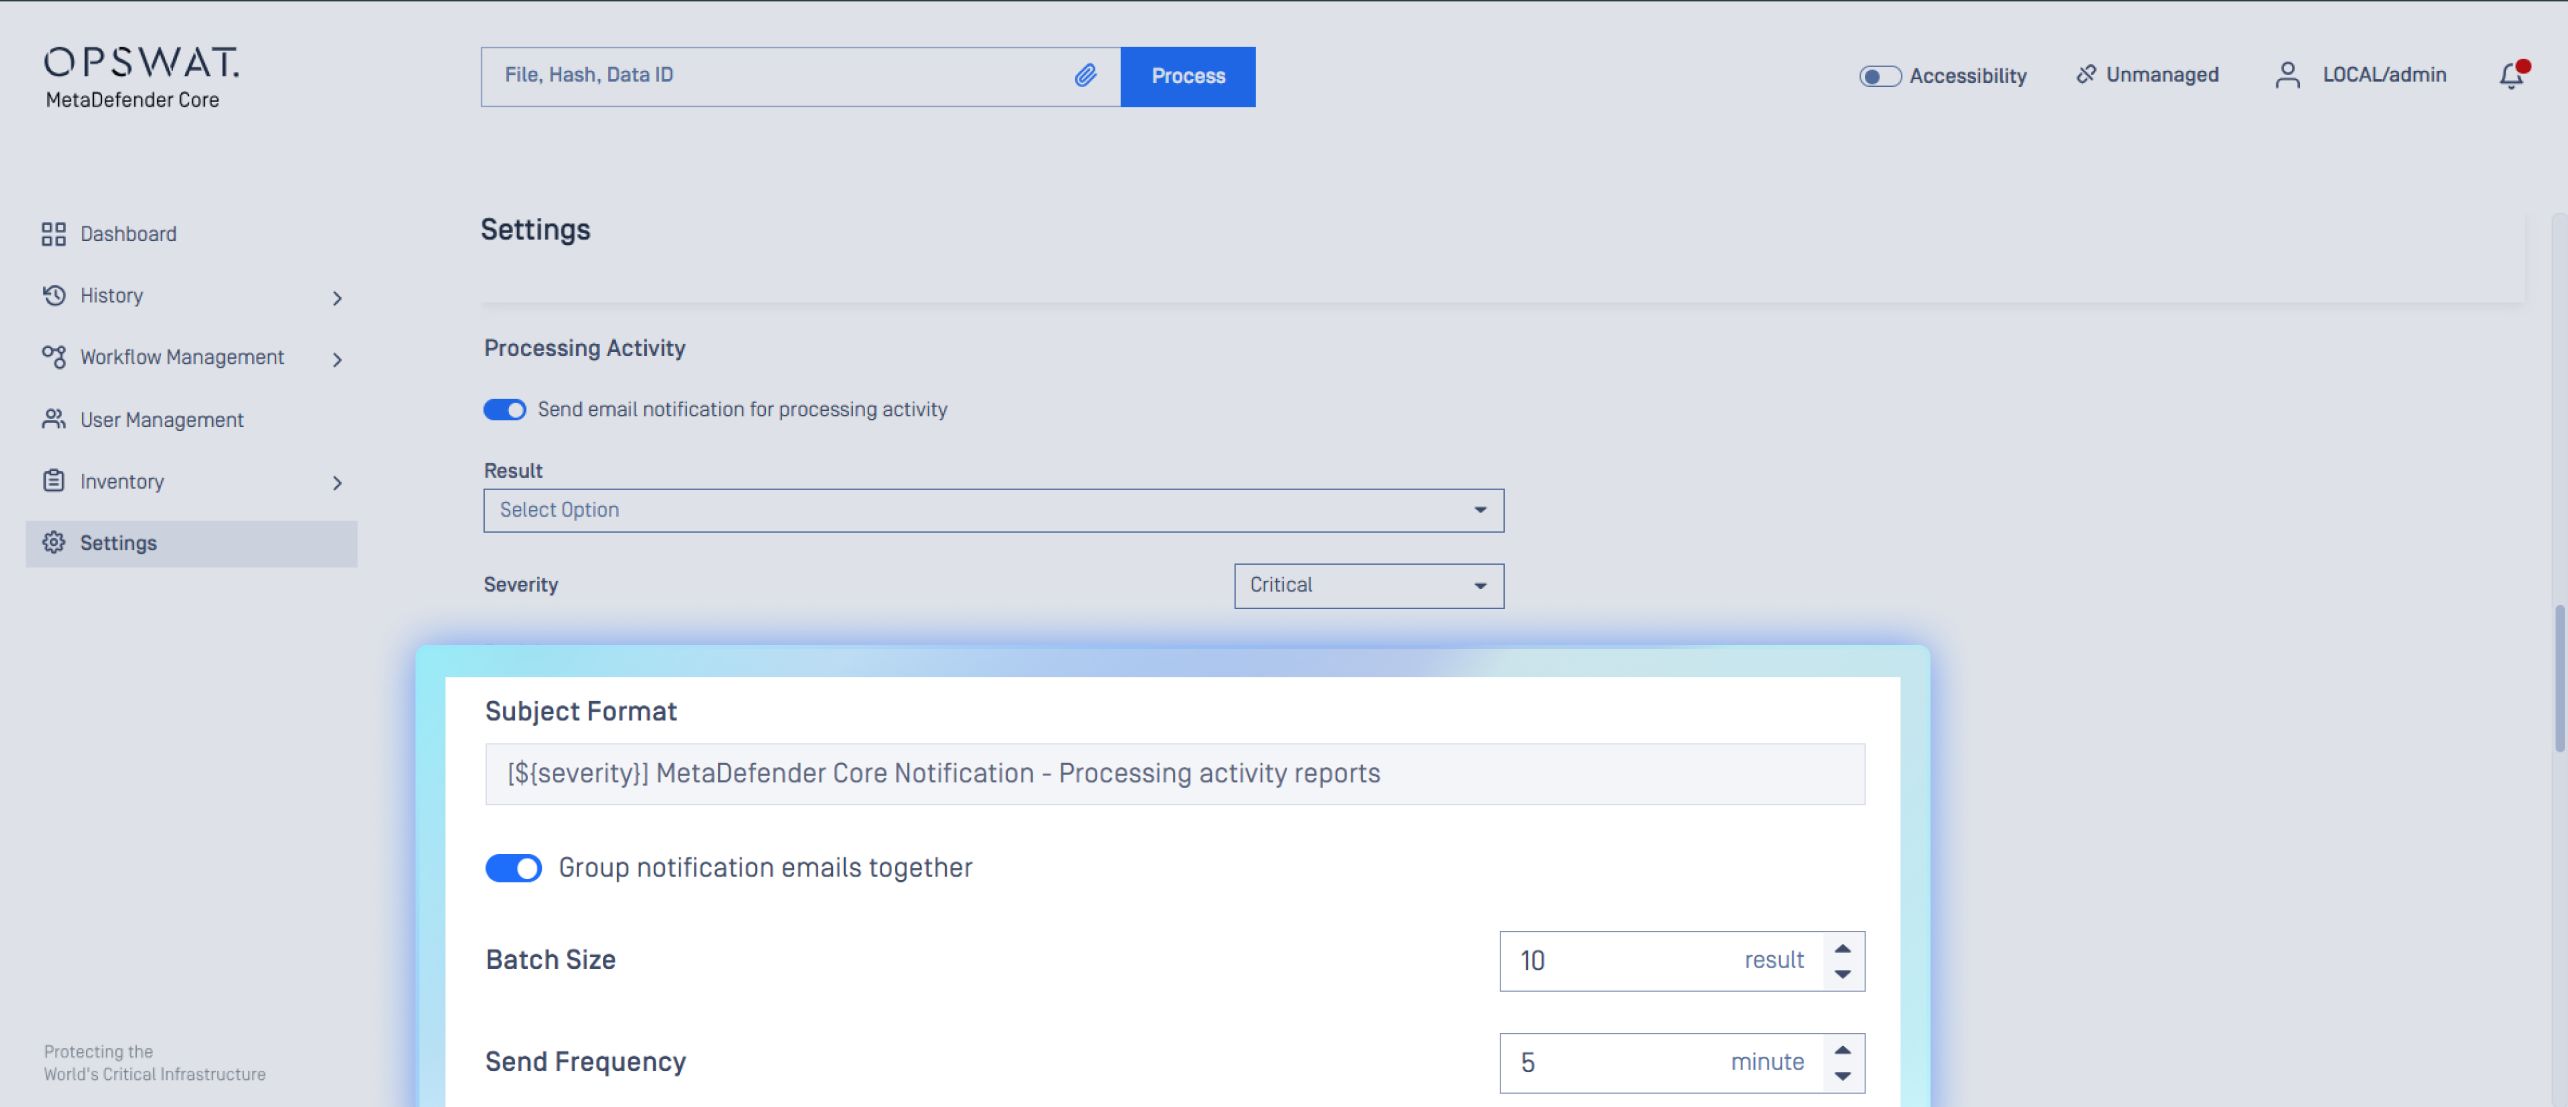Open User Management in the sidebar
Image resolution: width=2568 pixels, height=1107 pixels.
click(161, 420)
